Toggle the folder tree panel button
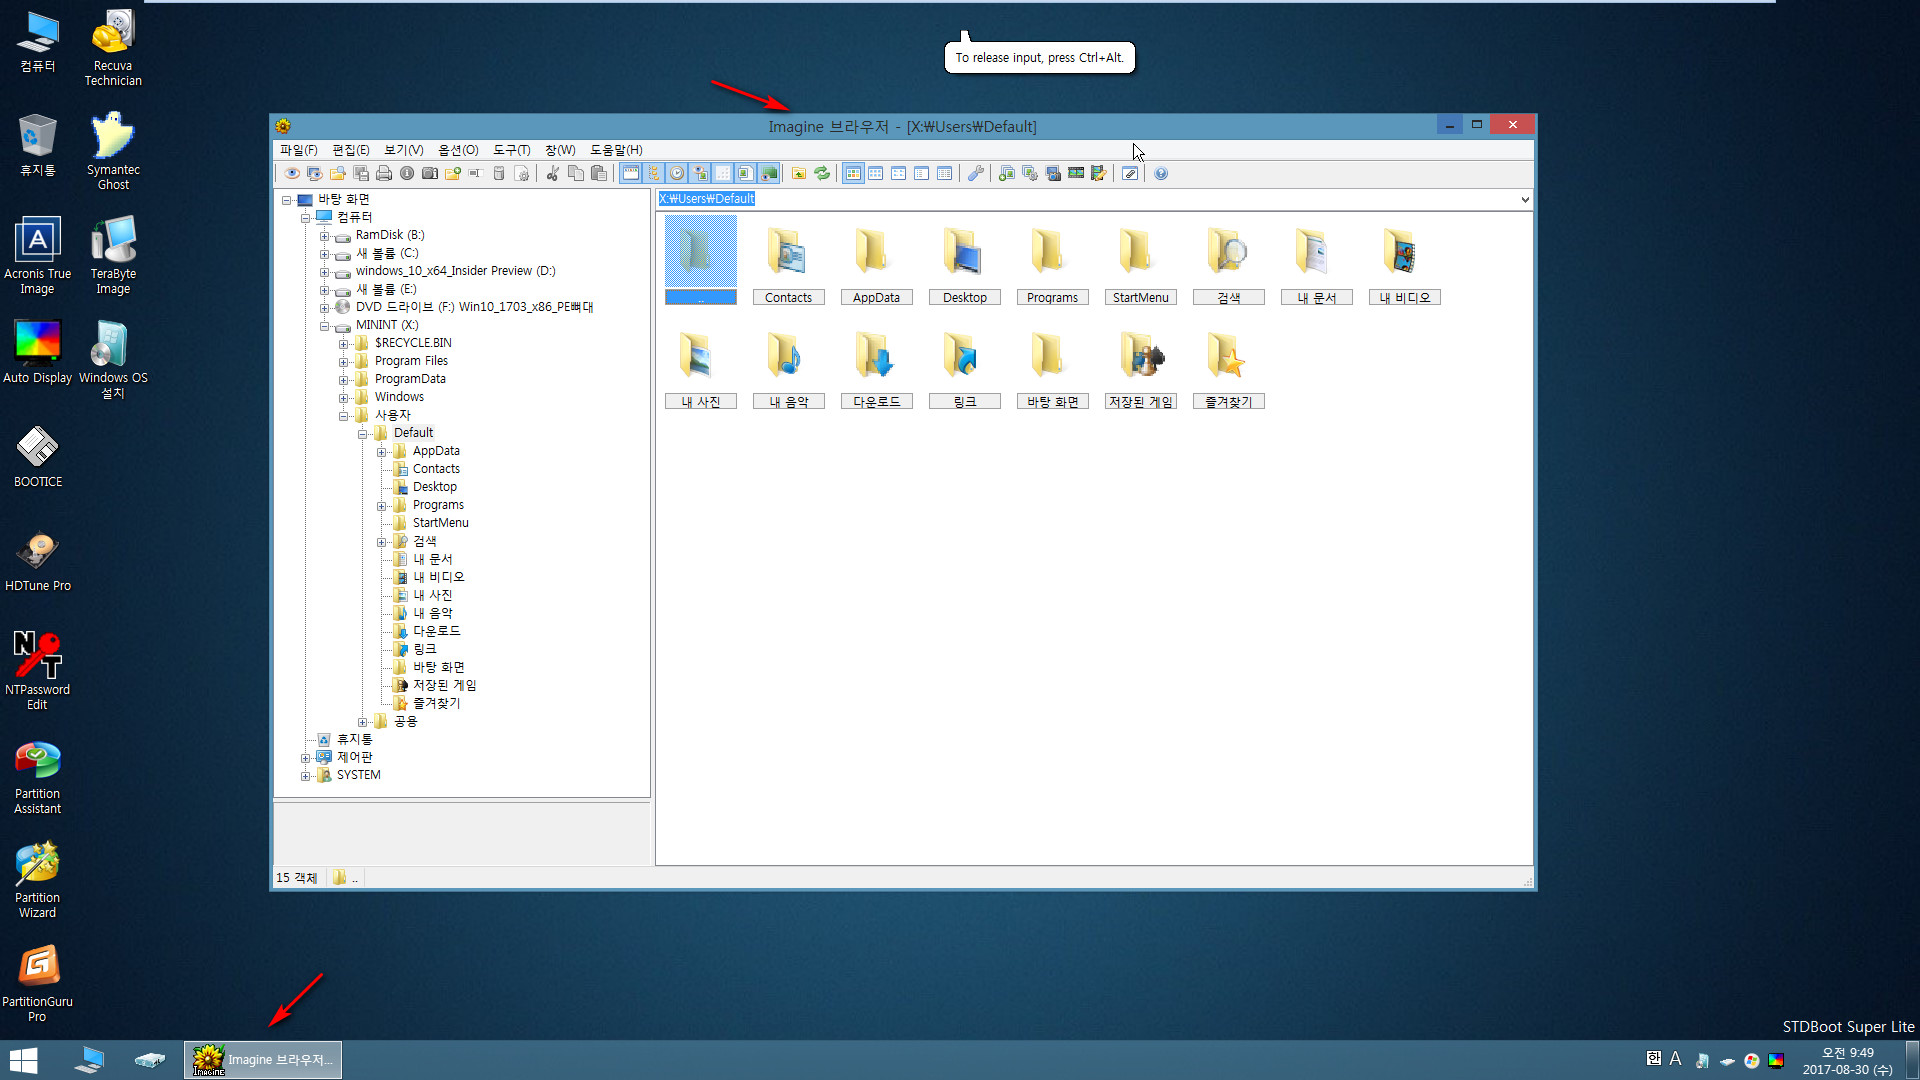Image resolution: width=1920 pixels, height=1080 pixels. (x=654, y=173)
